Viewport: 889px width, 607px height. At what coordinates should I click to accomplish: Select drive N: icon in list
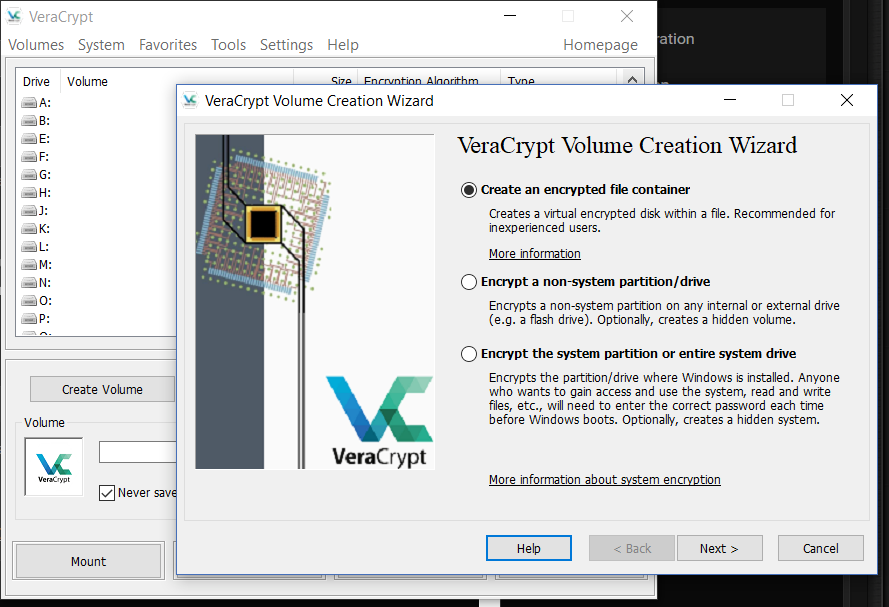(29, 283)
